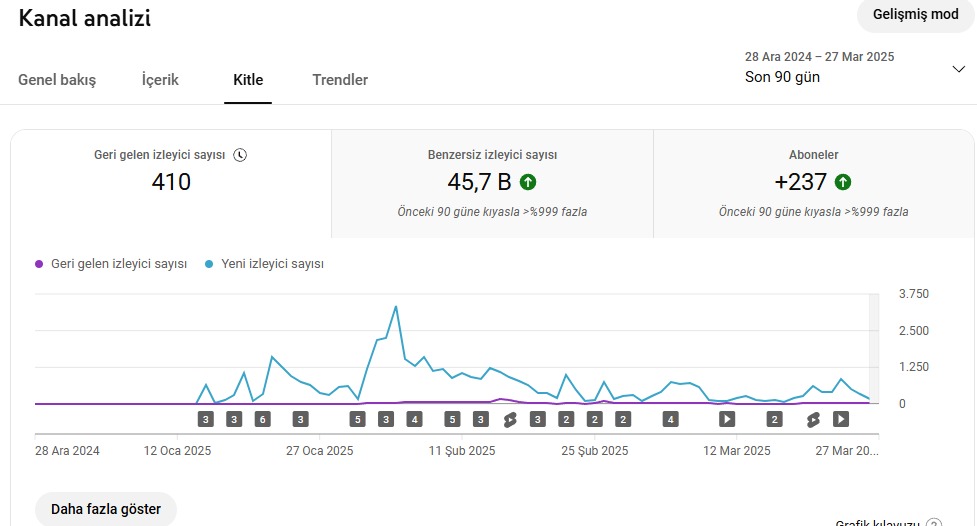
Task: Click the highest peak of the blue line
Action: (x=396, y=307)
